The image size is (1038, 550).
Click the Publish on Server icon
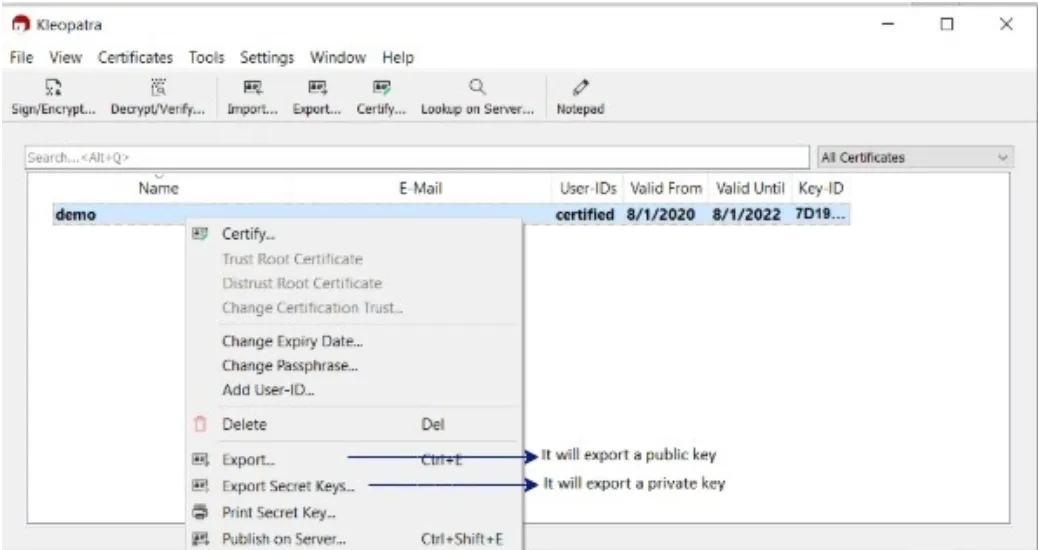200,539
